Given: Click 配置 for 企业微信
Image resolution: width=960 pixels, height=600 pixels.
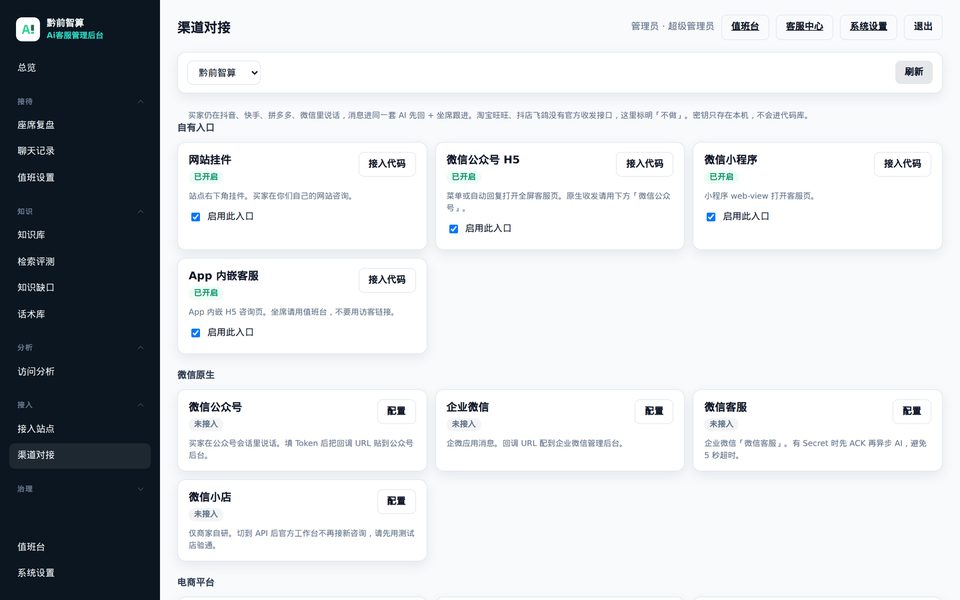Looking at the screenshot, I should pos(654,411).
